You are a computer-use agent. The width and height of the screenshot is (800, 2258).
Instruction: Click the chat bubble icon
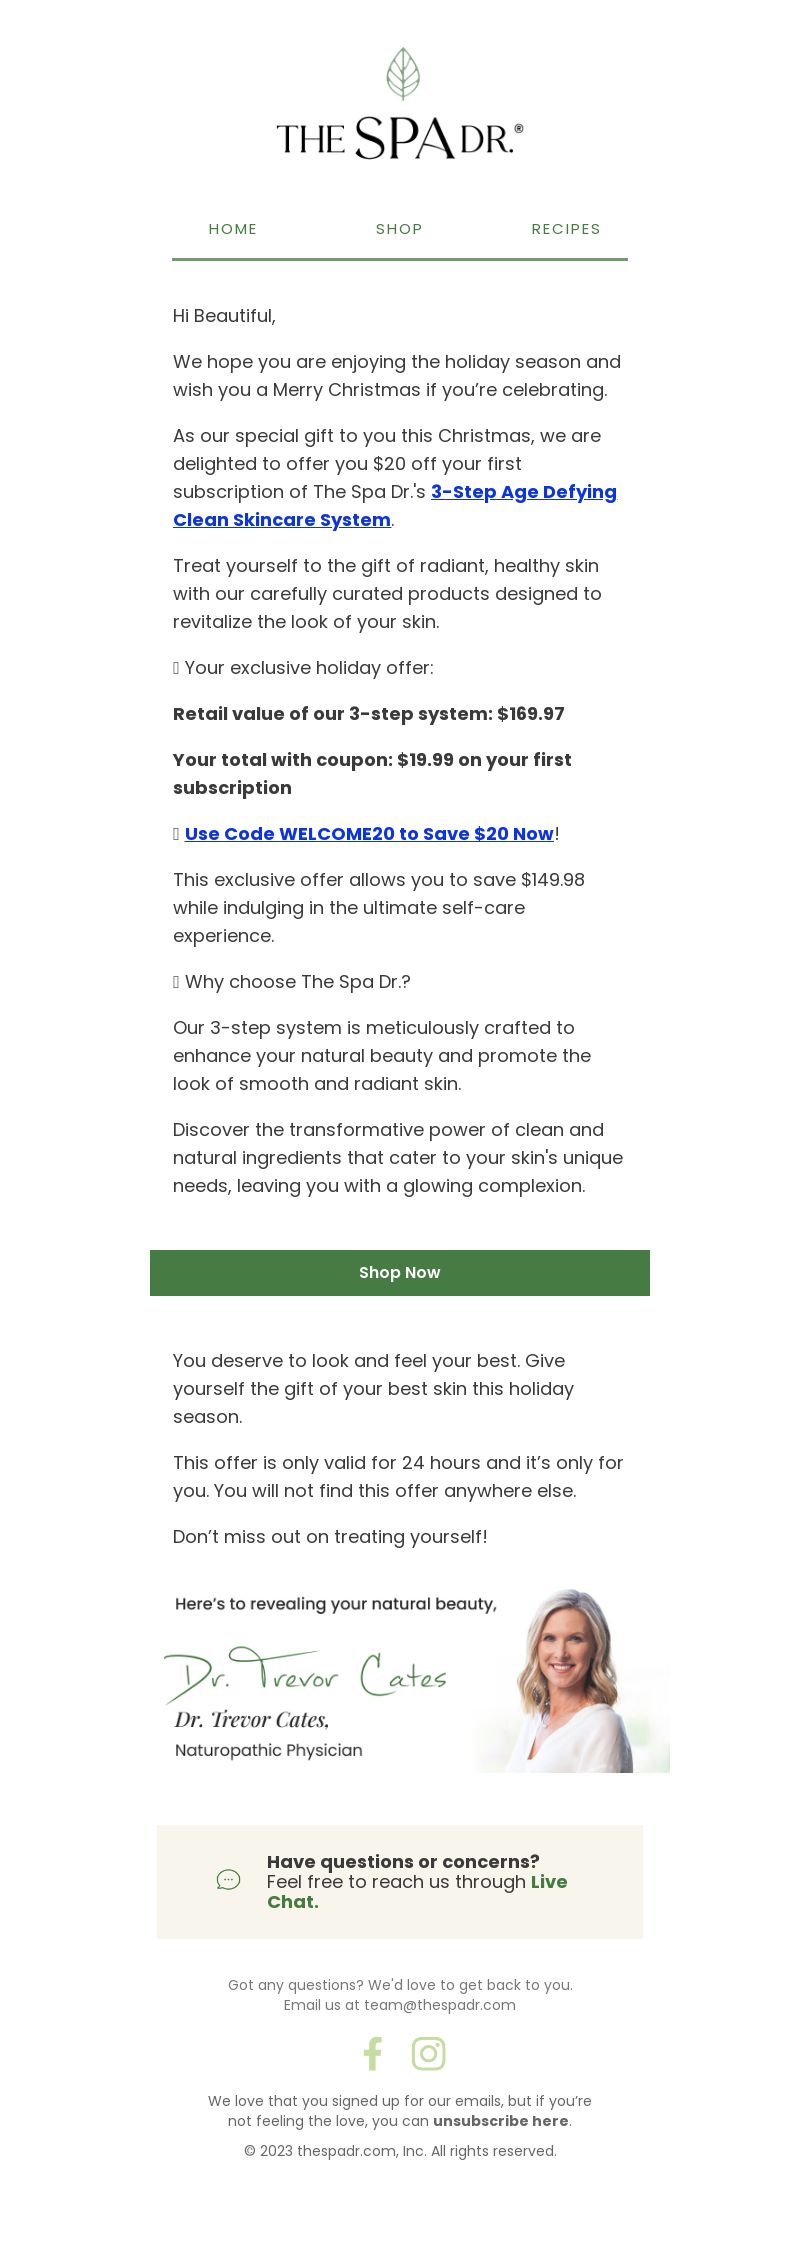[228, 1880]
